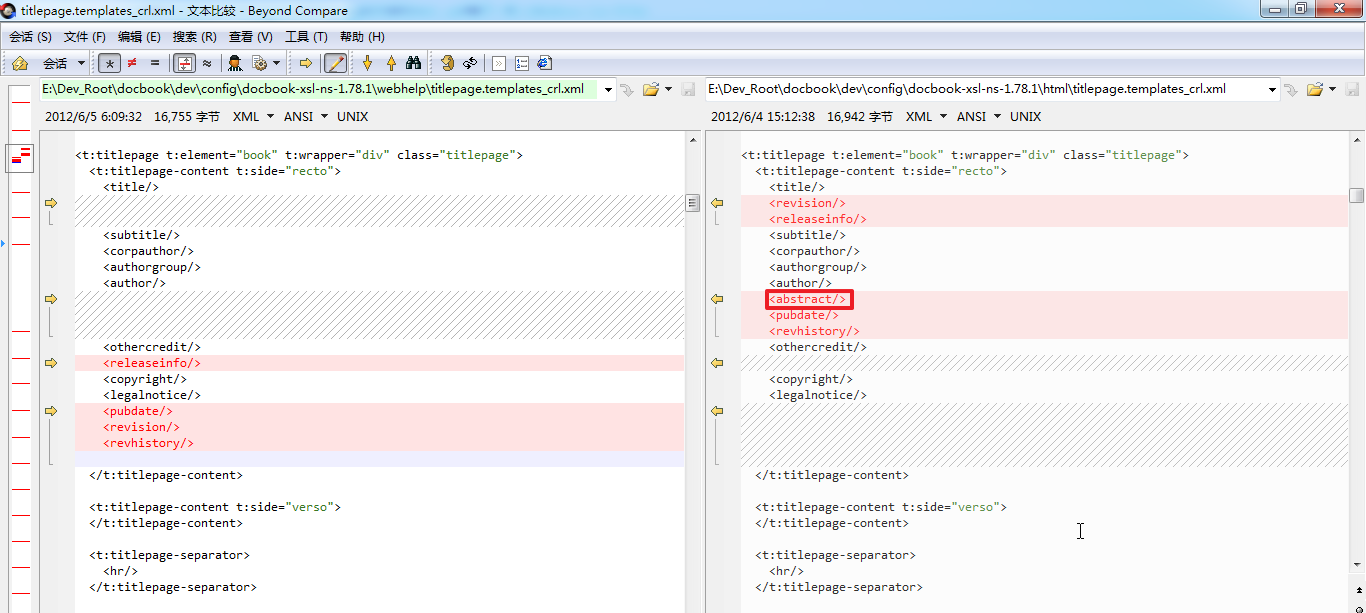Toggle Show All asterisk filter
This screenshot has width=1366, height=613.
(x=110, y=63)
